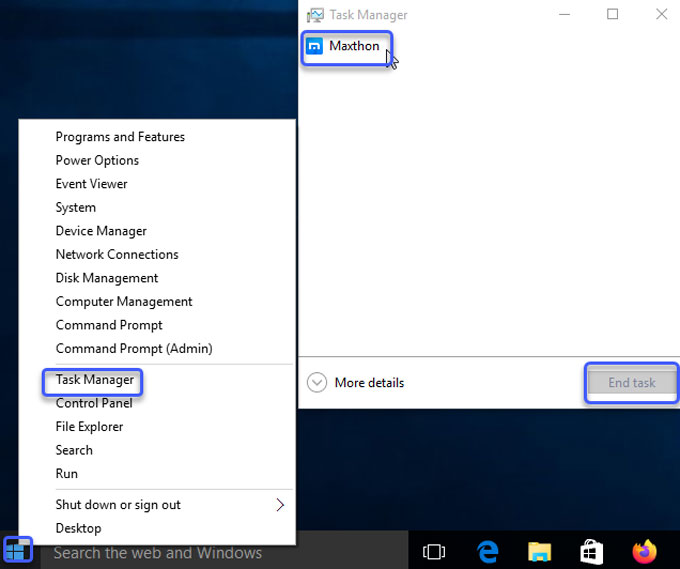Open Disk Management

(107, 278)
